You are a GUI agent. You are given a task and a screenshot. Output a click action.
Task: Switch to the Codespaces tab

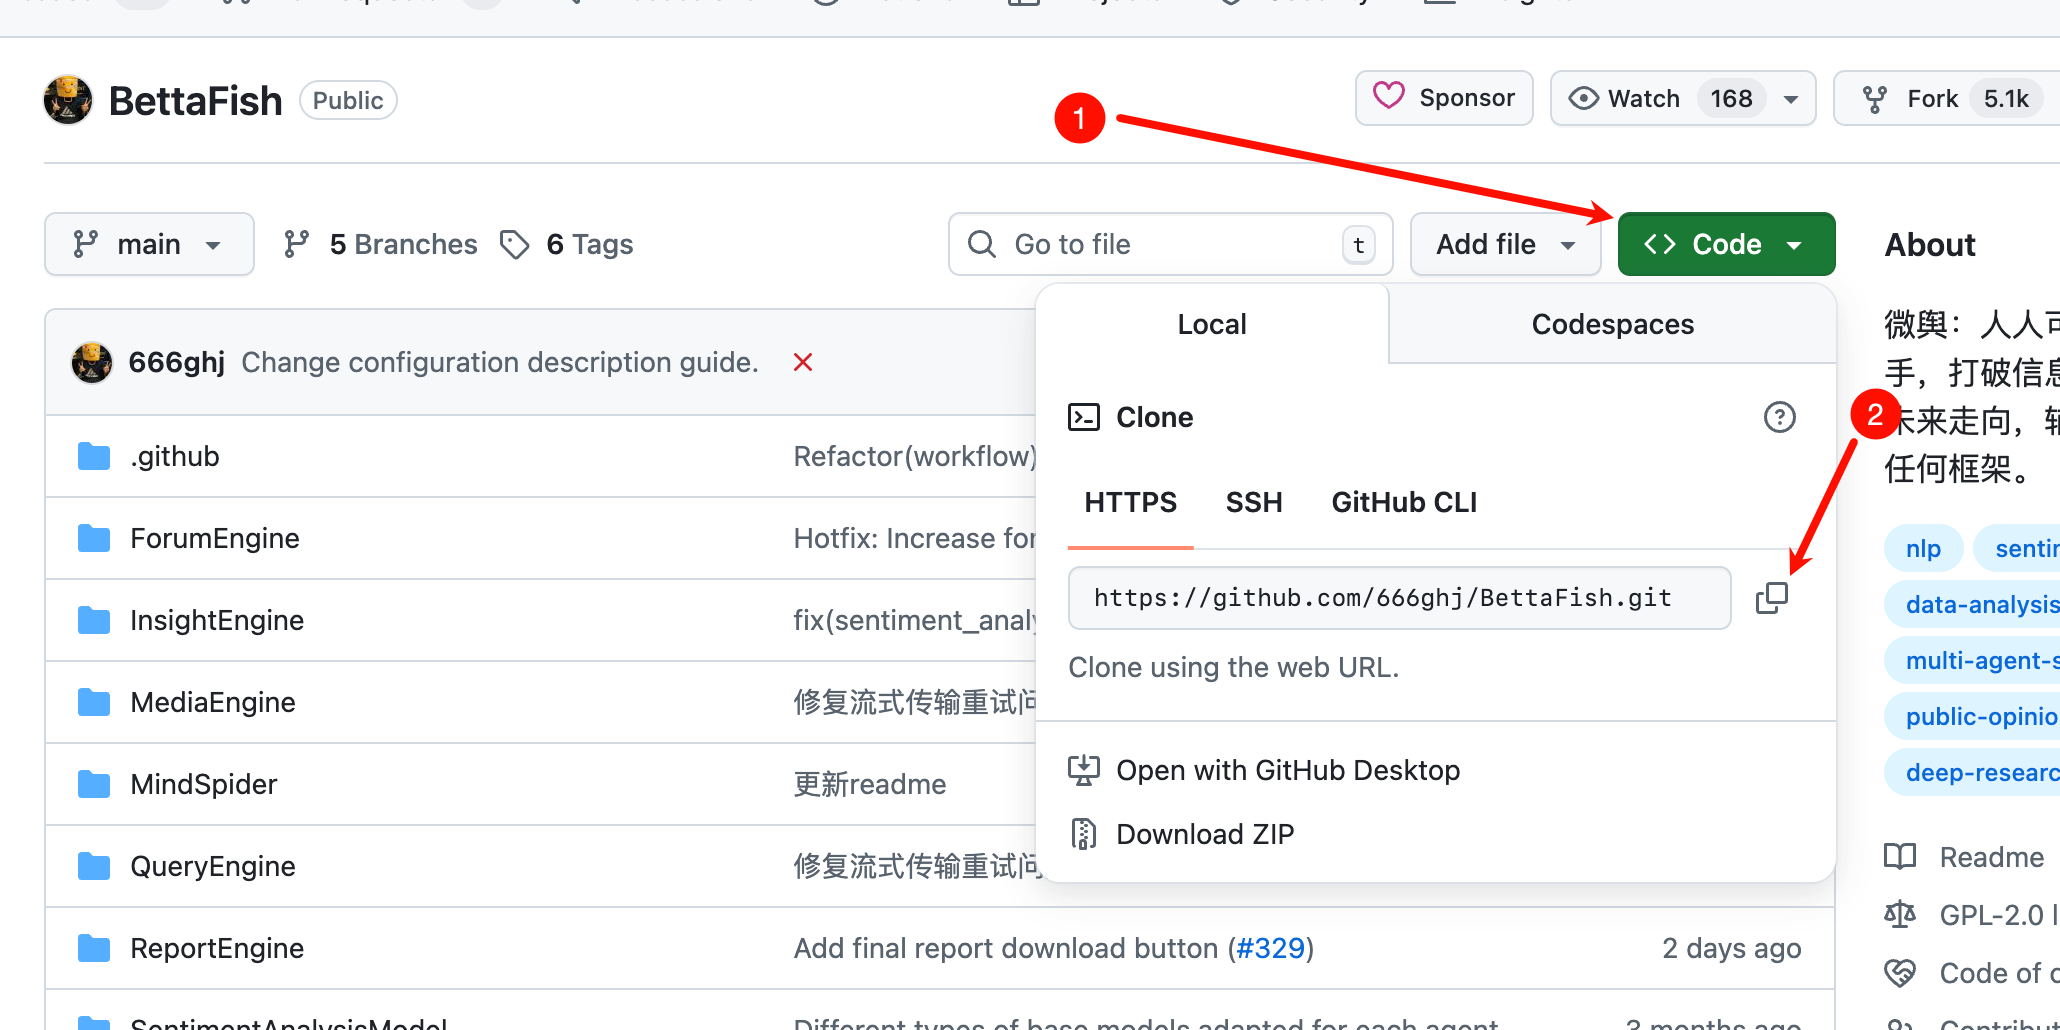(1612, 324)
